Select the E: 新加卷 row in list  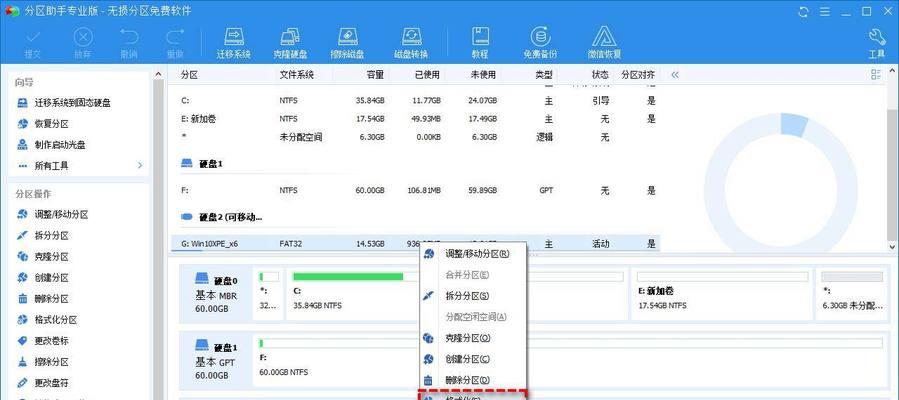point(417,119)
